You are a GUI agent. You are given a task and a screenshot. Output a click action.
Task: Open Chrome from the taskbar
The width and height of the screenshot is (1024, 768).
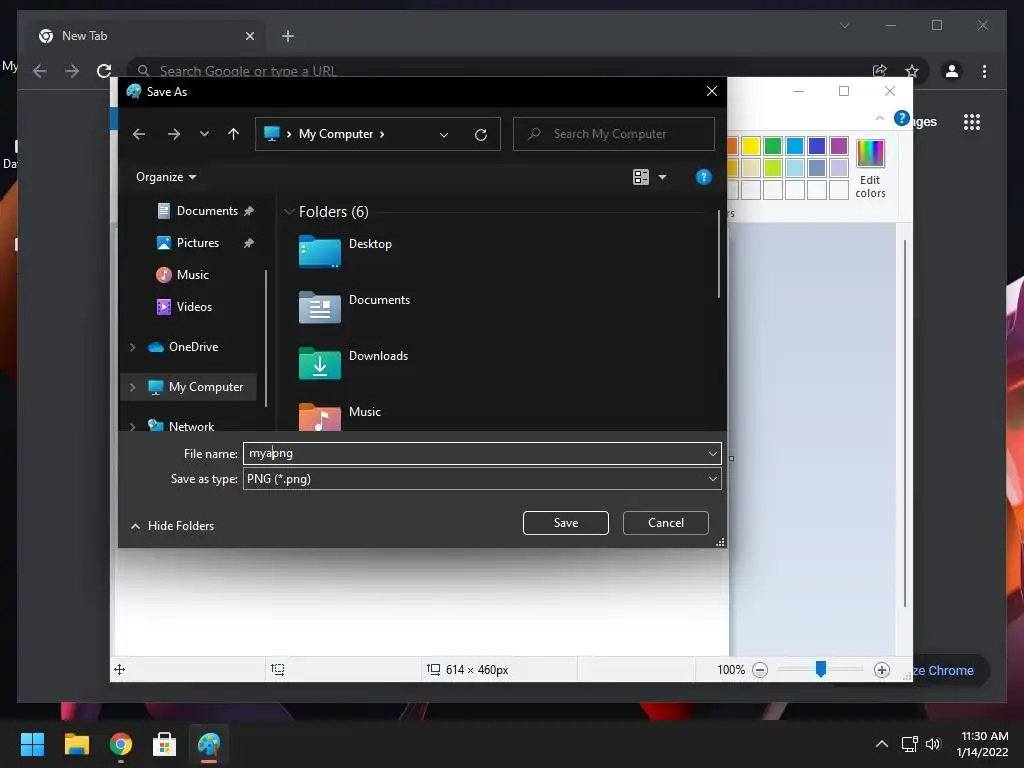click(x=120, y=744)
